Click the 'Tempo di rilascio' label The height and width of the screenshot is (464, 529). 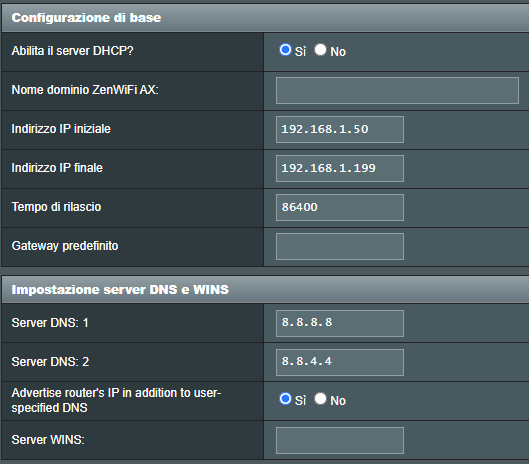56,207
